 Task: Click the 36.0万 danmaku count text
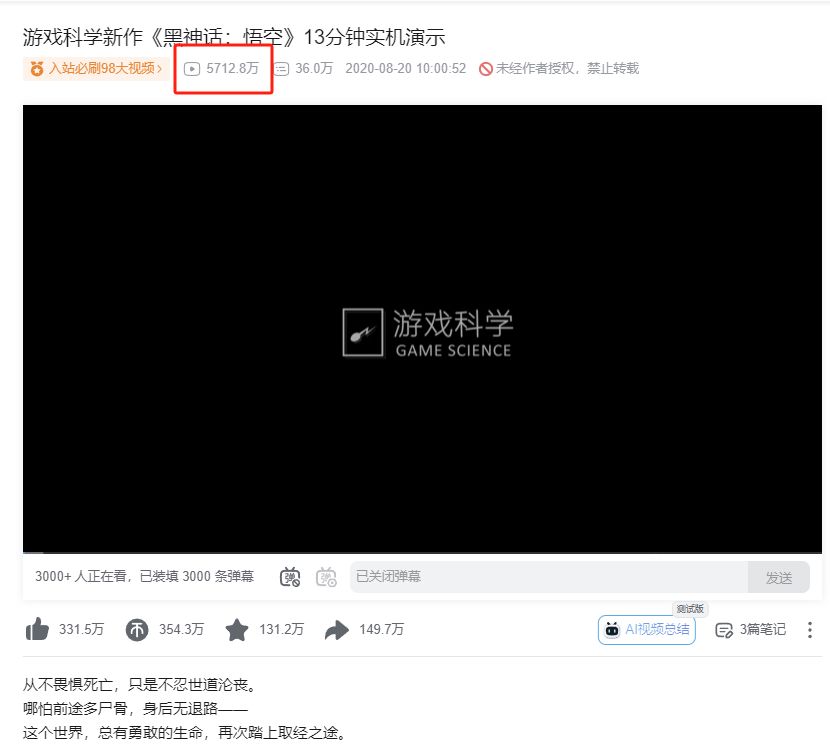tap(314, 68)
